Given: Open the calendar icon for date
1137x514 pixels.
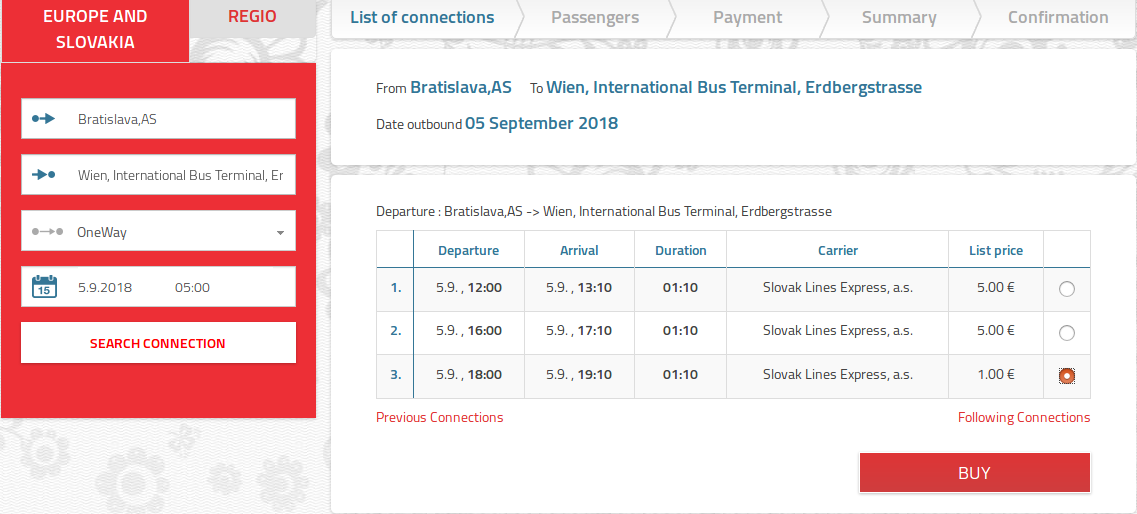Looking at the screenshot, I should (x=45, y=287).
